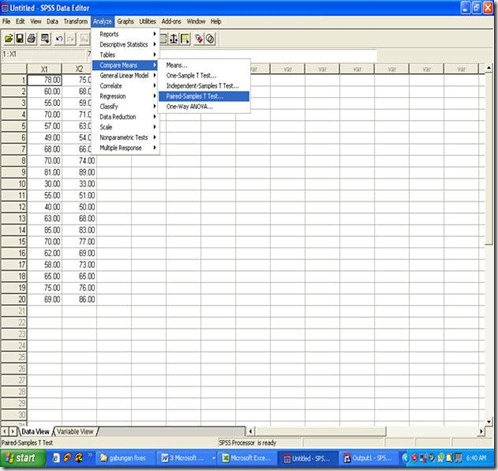Select row header 20
The image size is (498, 471).
tap(14, 299)
